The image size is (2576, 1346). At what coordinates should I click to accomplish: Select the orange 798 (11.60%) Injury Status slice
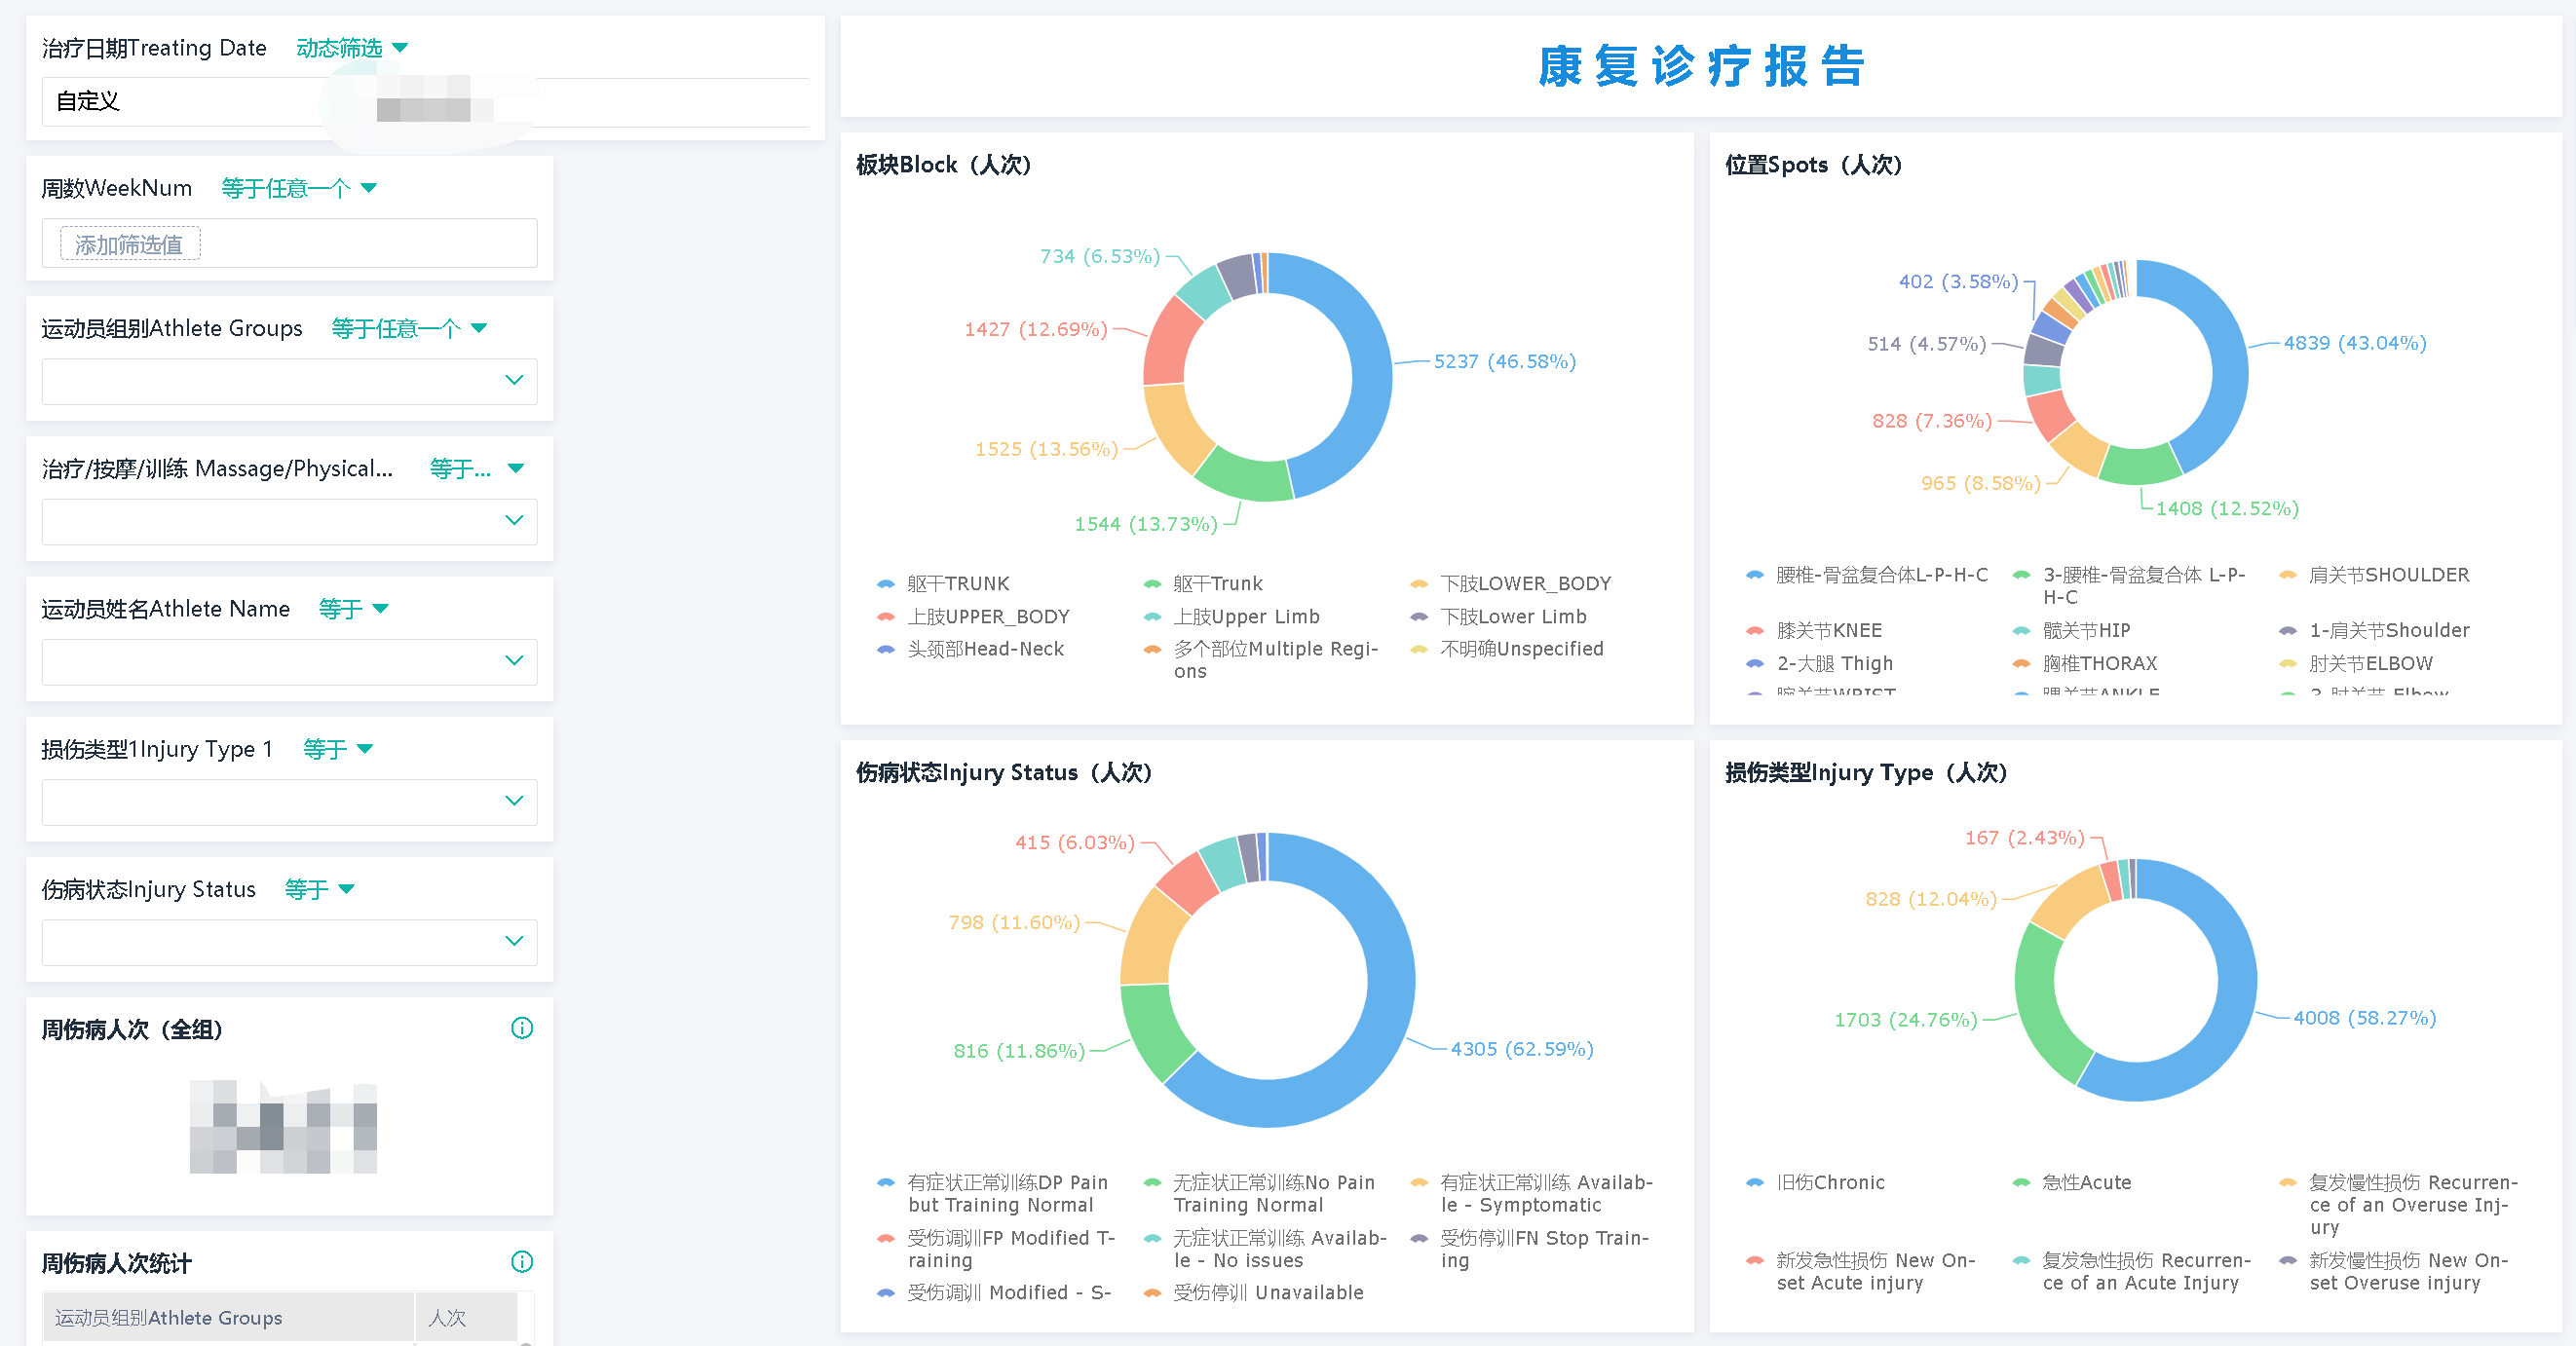(x=1147, y=940)
